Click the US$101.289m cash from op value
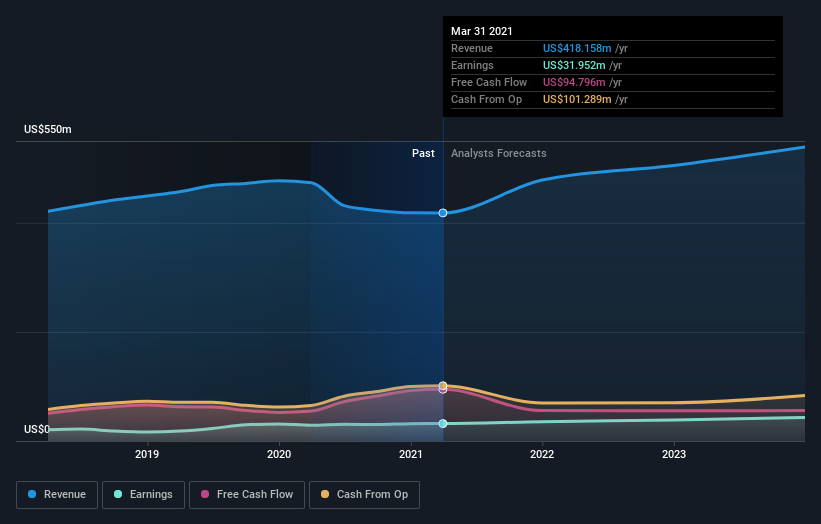This screenshot has width=821, height=524. [x=577, y=99]
